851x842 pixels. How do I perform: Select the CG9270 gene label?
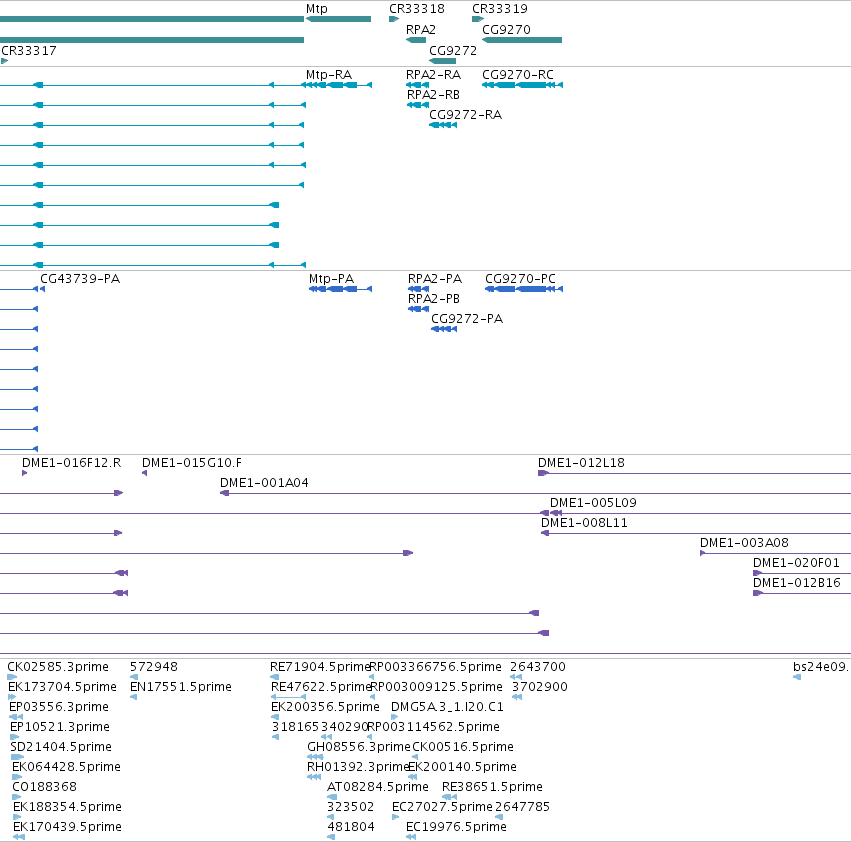click(506, 30)
